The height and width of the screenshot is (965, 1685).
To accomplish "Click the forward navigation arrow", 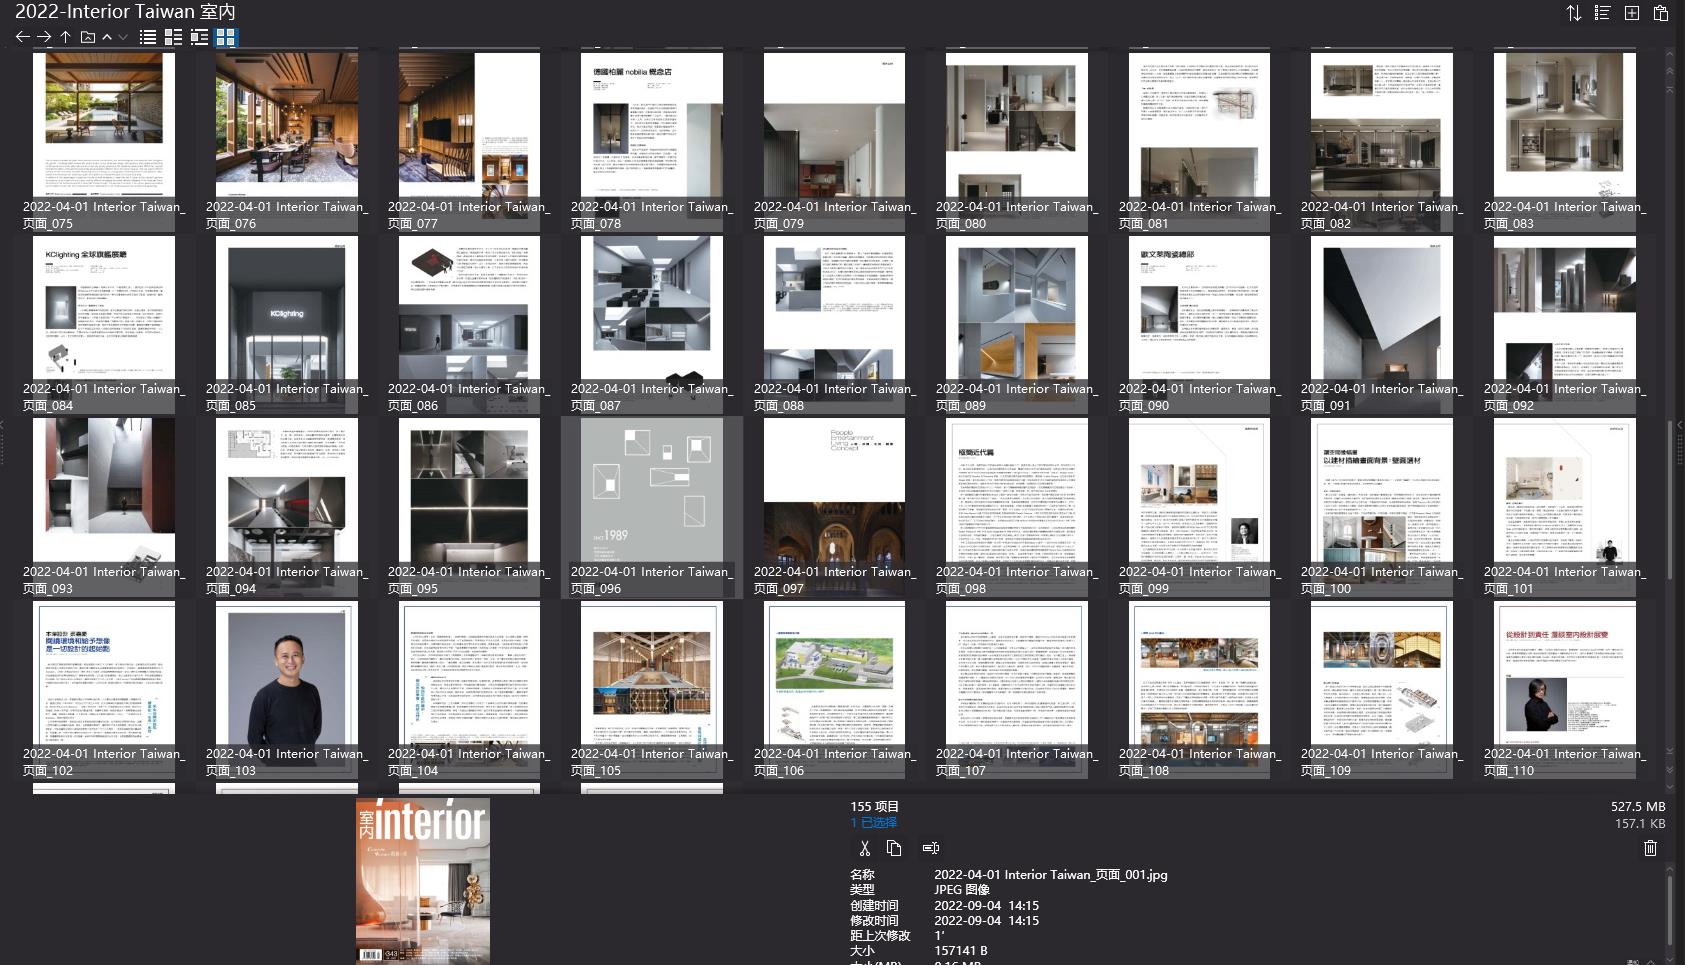I will coord(44,37).
